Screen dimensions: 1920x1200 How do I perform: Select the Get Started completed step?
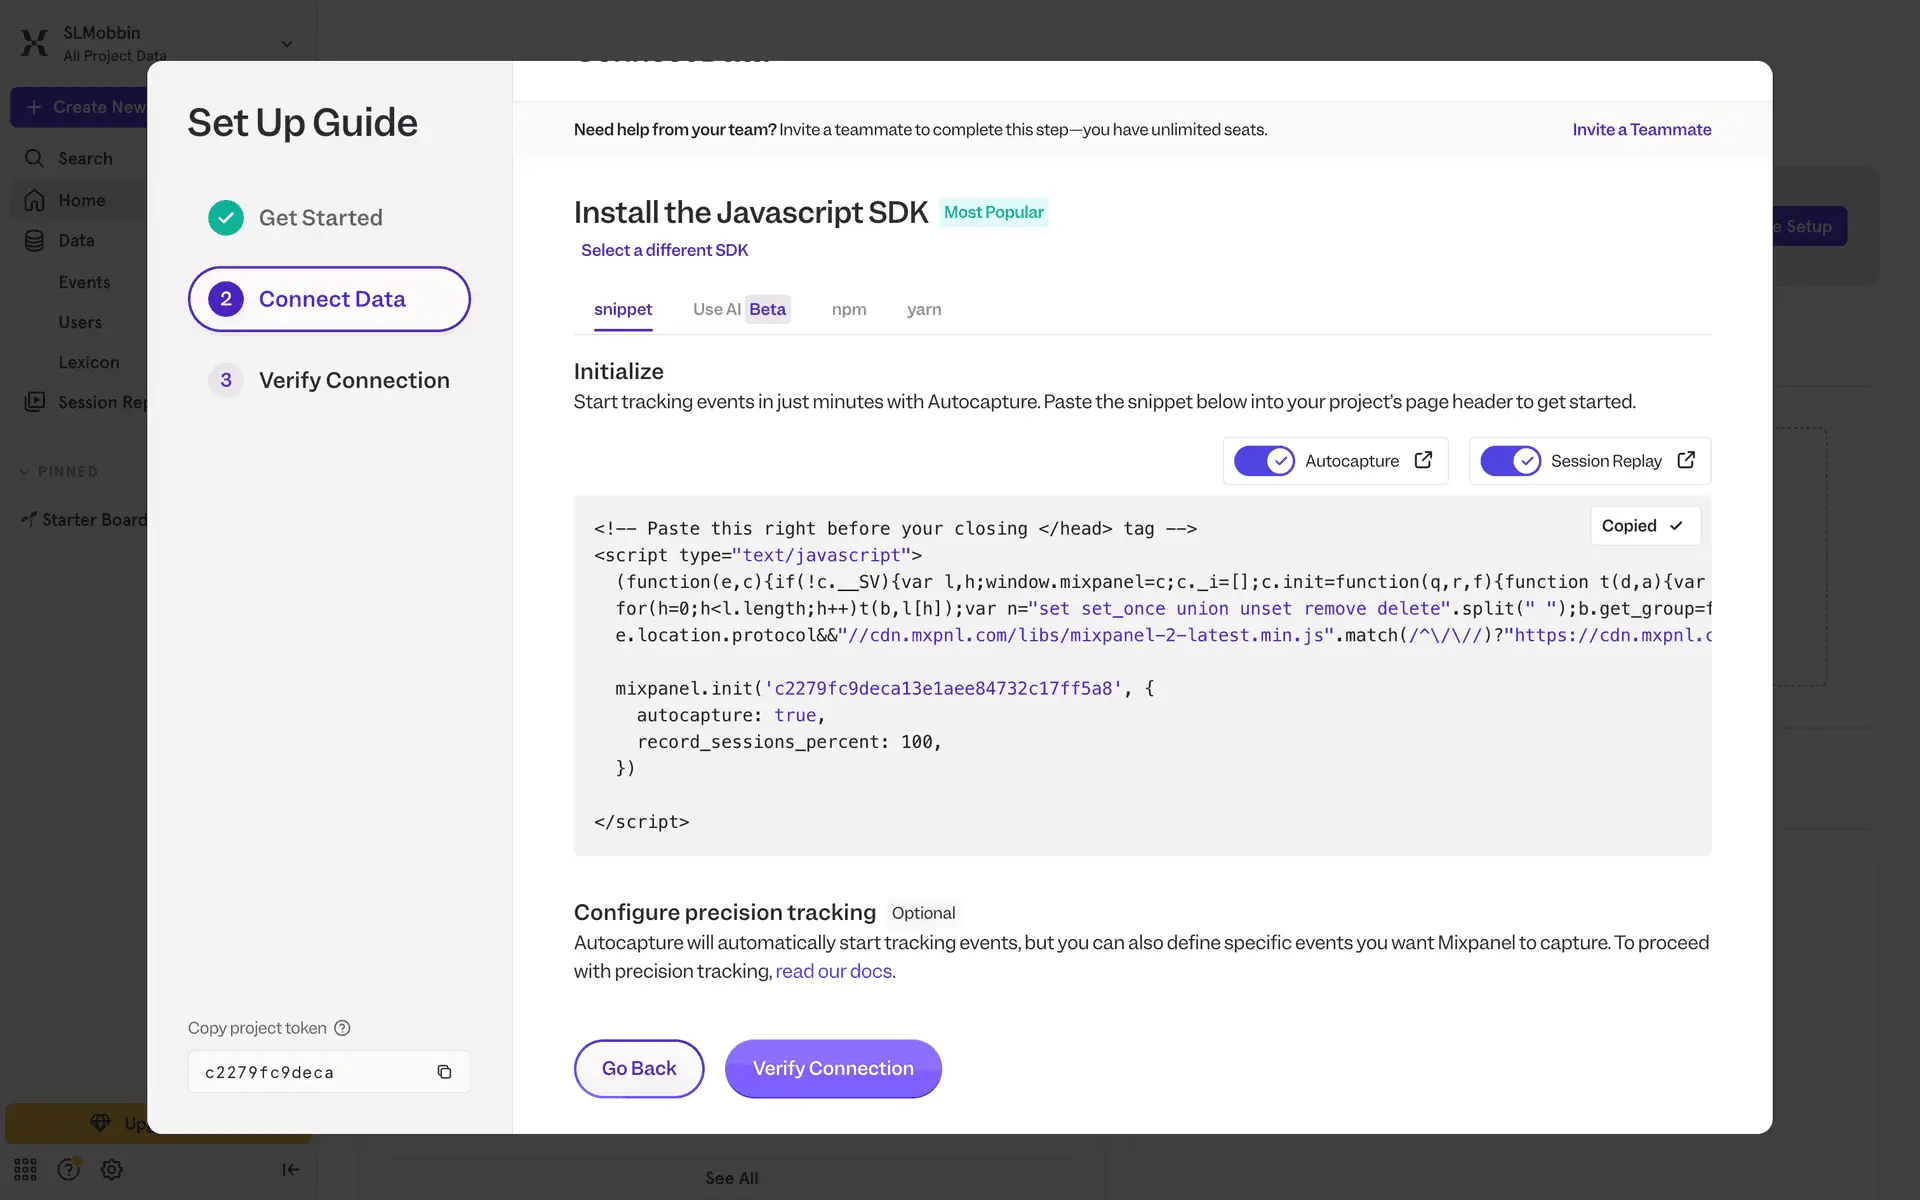[x=320, y=218]
